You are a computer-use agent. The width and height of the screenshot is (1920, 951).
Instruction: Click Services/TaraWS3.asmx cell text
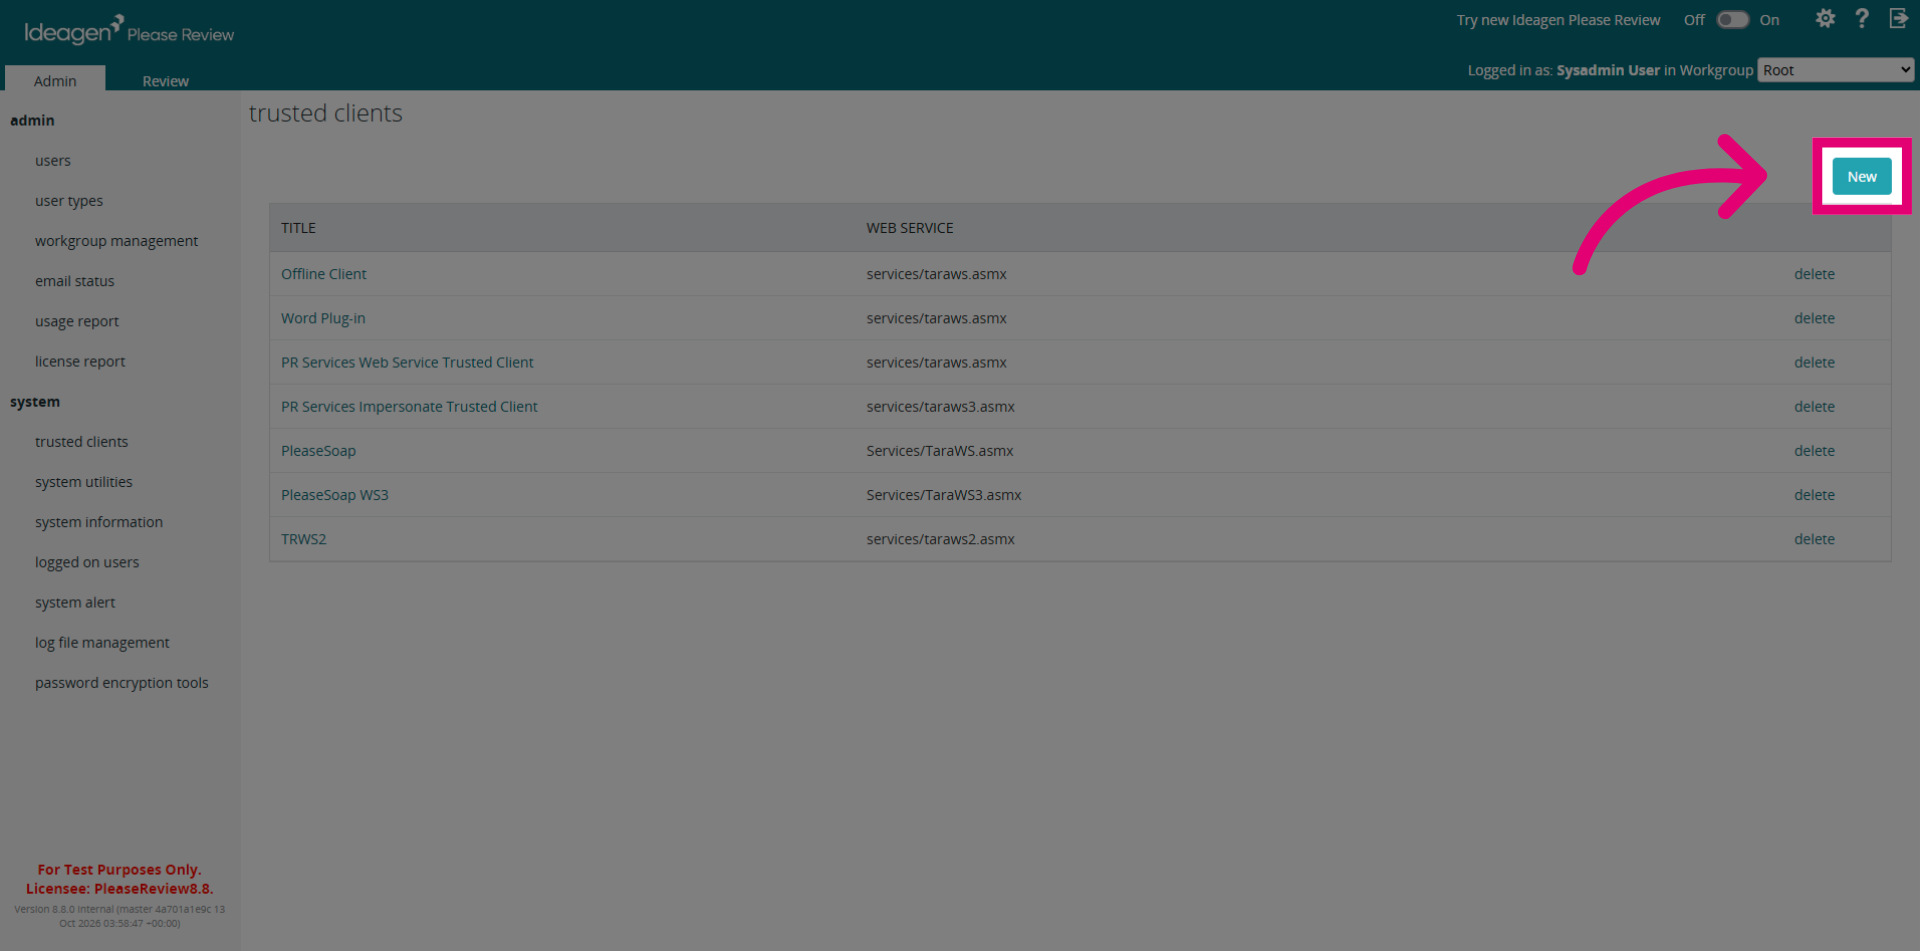944,494
